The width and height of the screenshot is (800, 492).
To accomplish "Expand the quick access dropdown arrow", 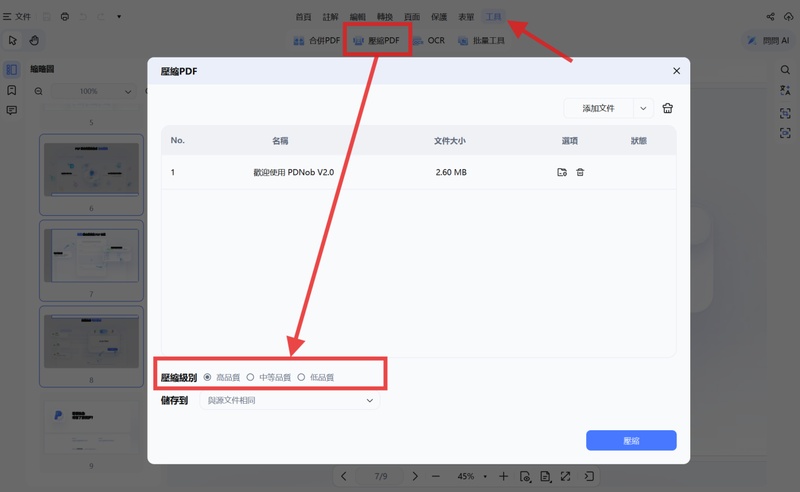I will pos(119,17).
